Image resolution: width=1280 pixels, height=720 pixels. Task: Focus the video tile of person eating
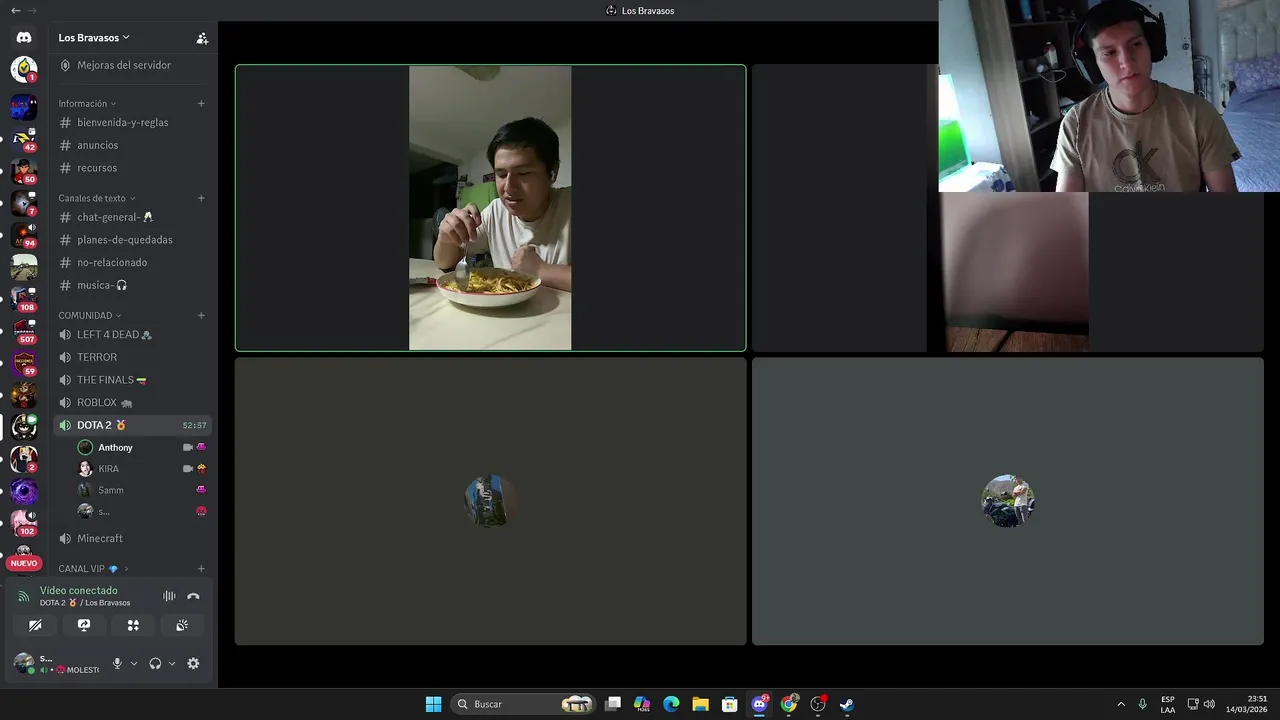tap(490, 208)
